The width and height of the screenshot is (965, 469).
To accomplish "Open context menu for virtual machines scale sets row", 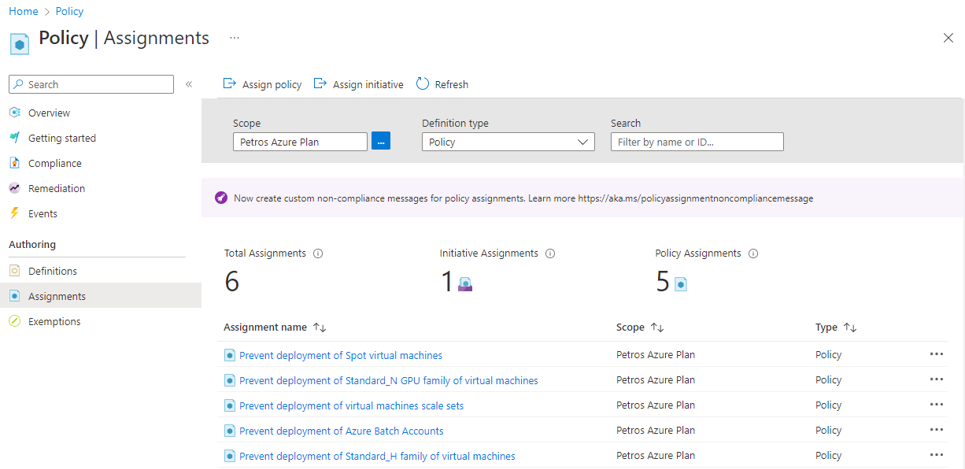I will point(937,405).
